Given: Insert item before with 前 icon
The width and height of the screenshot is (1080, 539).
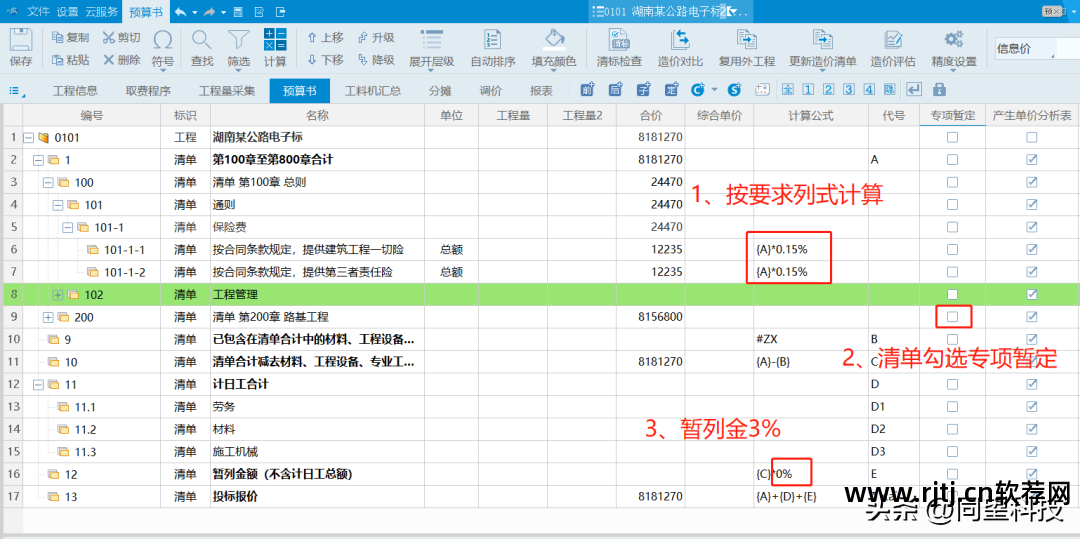Looking at the screenshot, I should [x=588, y=89].
